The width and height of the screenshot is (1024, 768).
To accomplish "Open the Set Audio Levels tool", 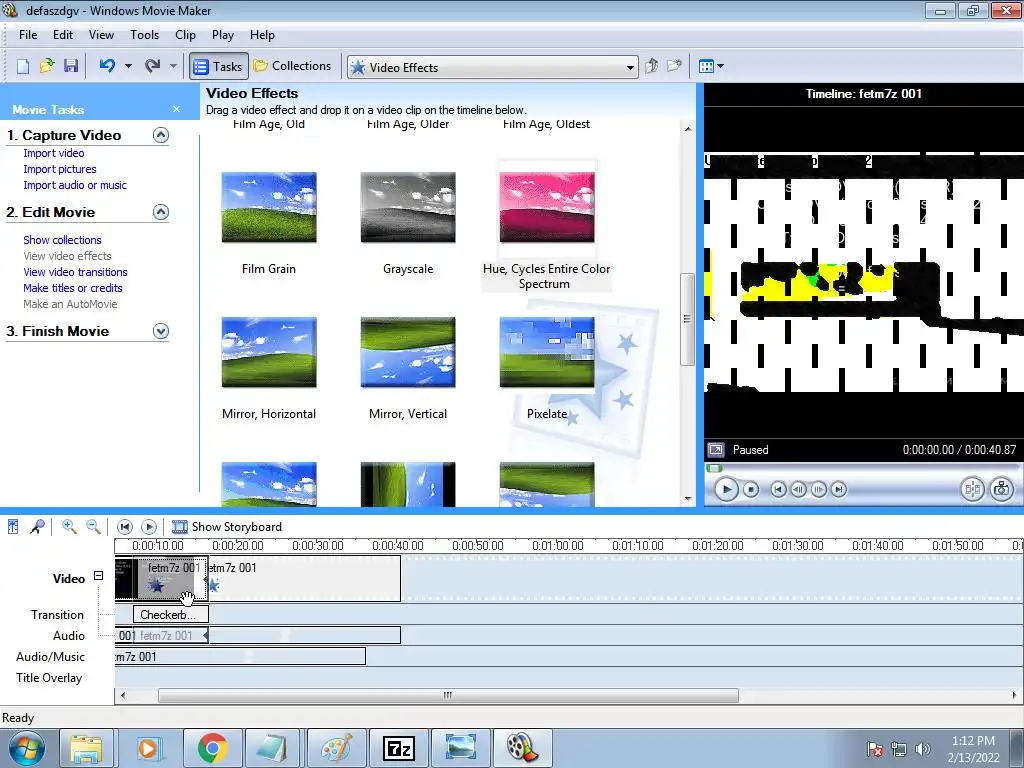I will 13,526.
